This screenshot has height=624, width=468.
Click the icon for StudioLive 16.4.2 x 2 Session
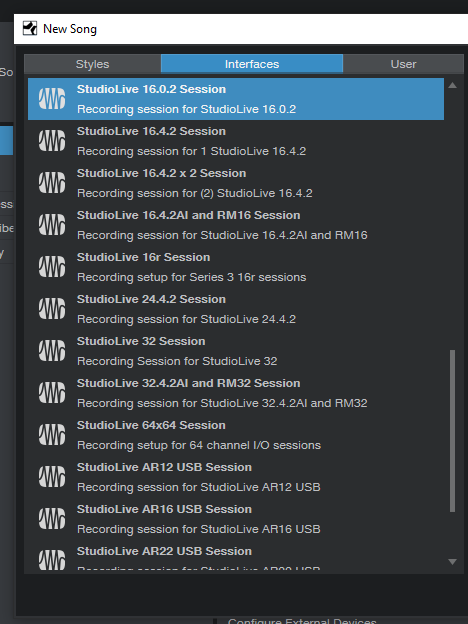click(x=52, y=183)
